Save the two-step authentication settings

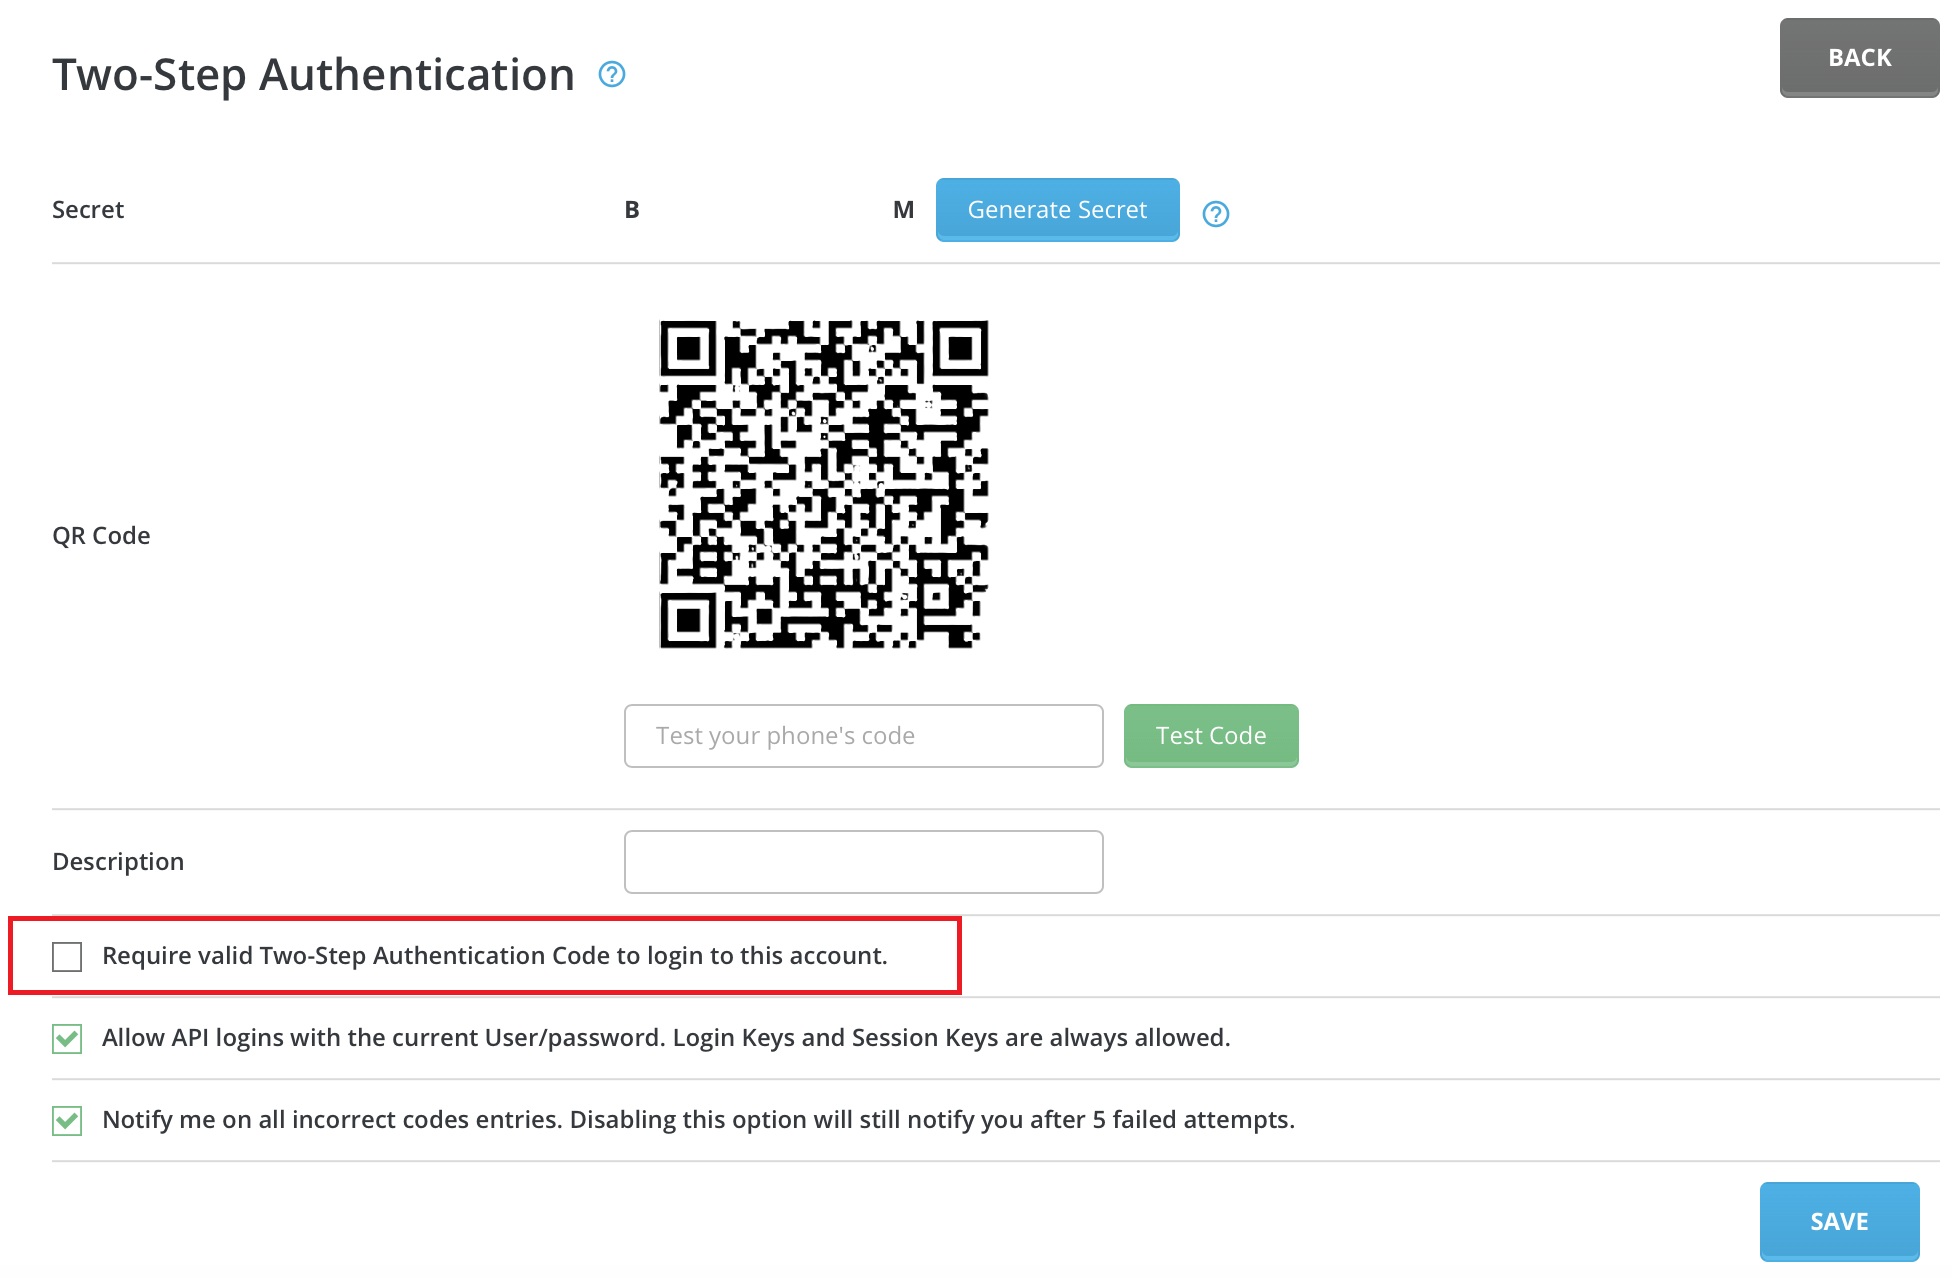[x=1840, y=1222]
